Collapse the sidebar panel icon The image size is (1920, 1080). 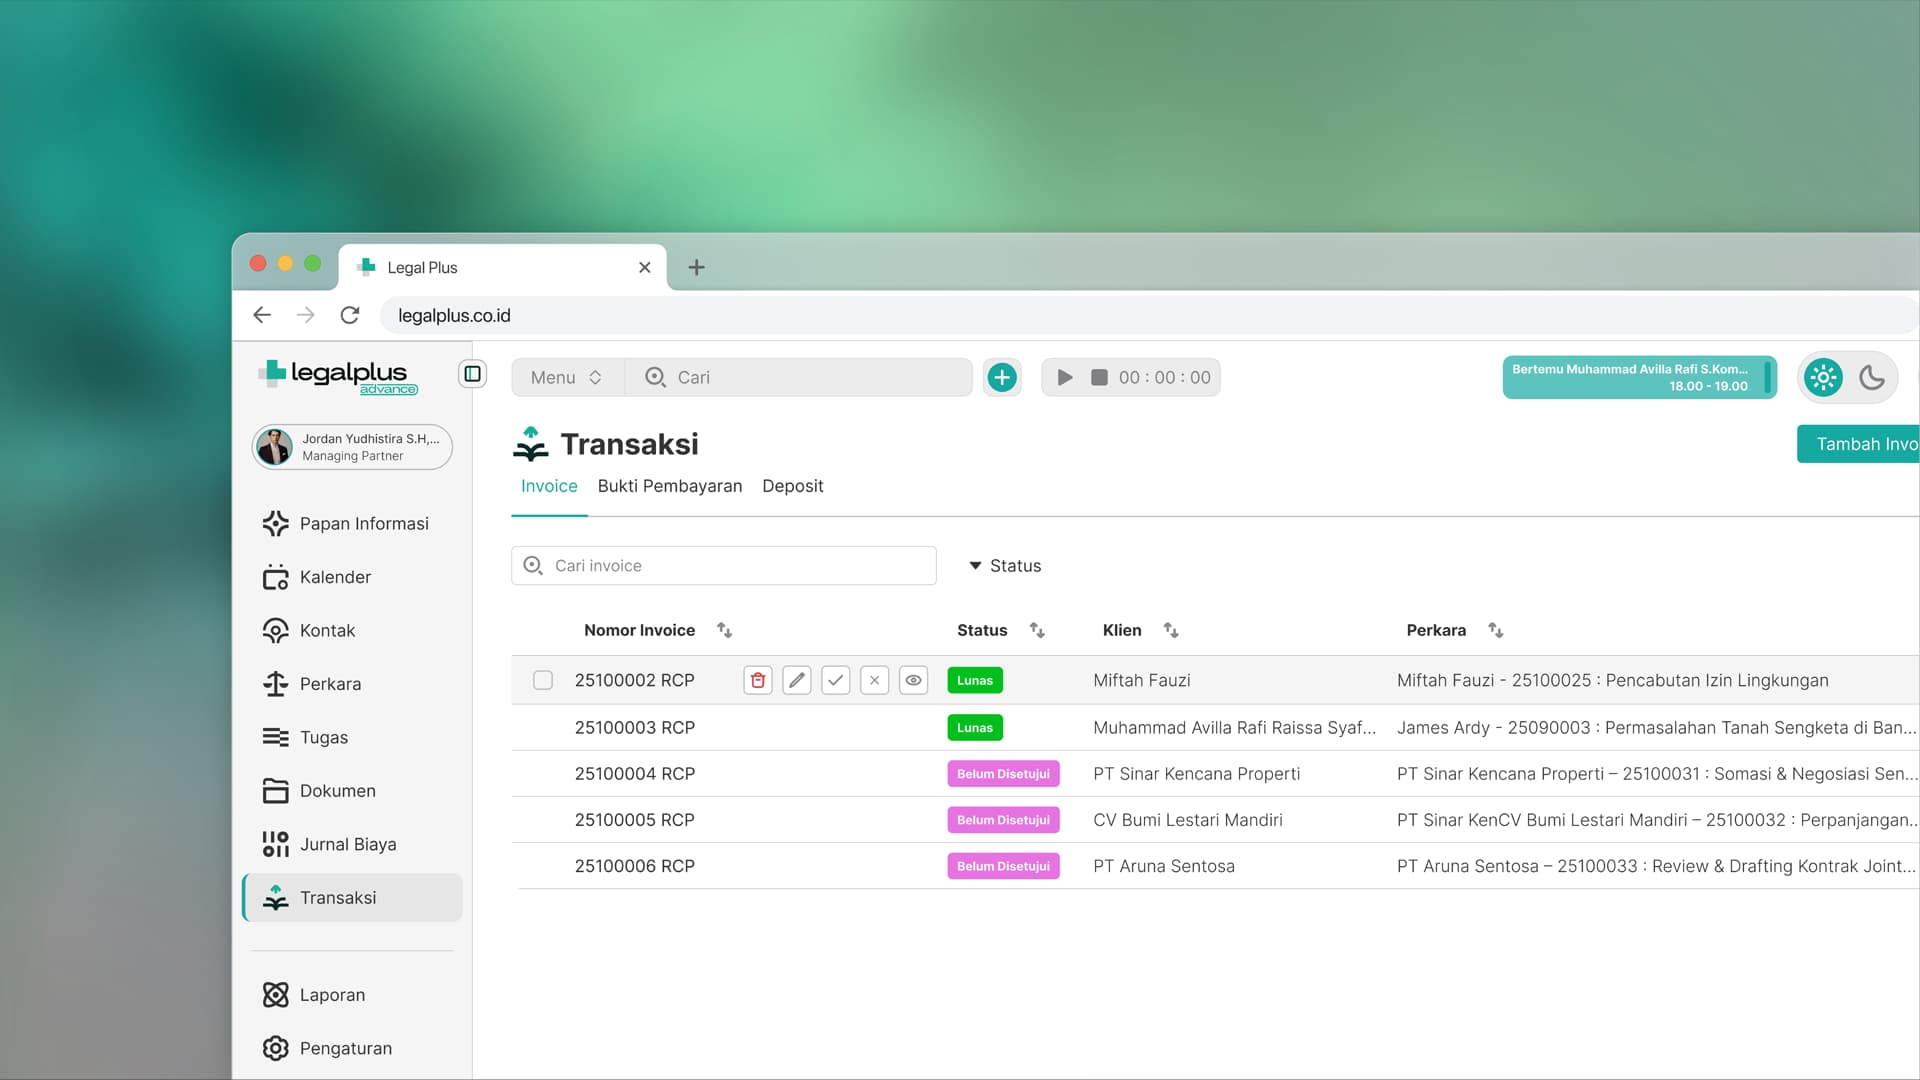(473, 374)
